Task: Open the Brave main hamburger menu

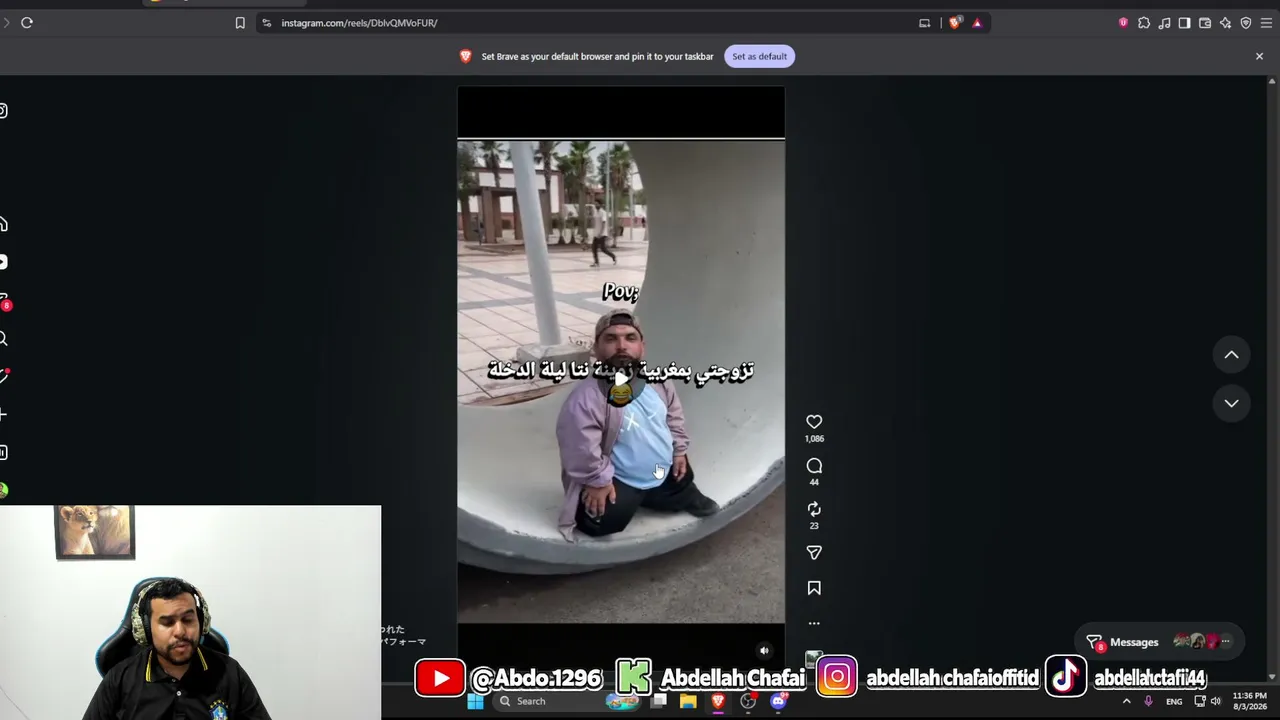Action: coord(1266,23)
